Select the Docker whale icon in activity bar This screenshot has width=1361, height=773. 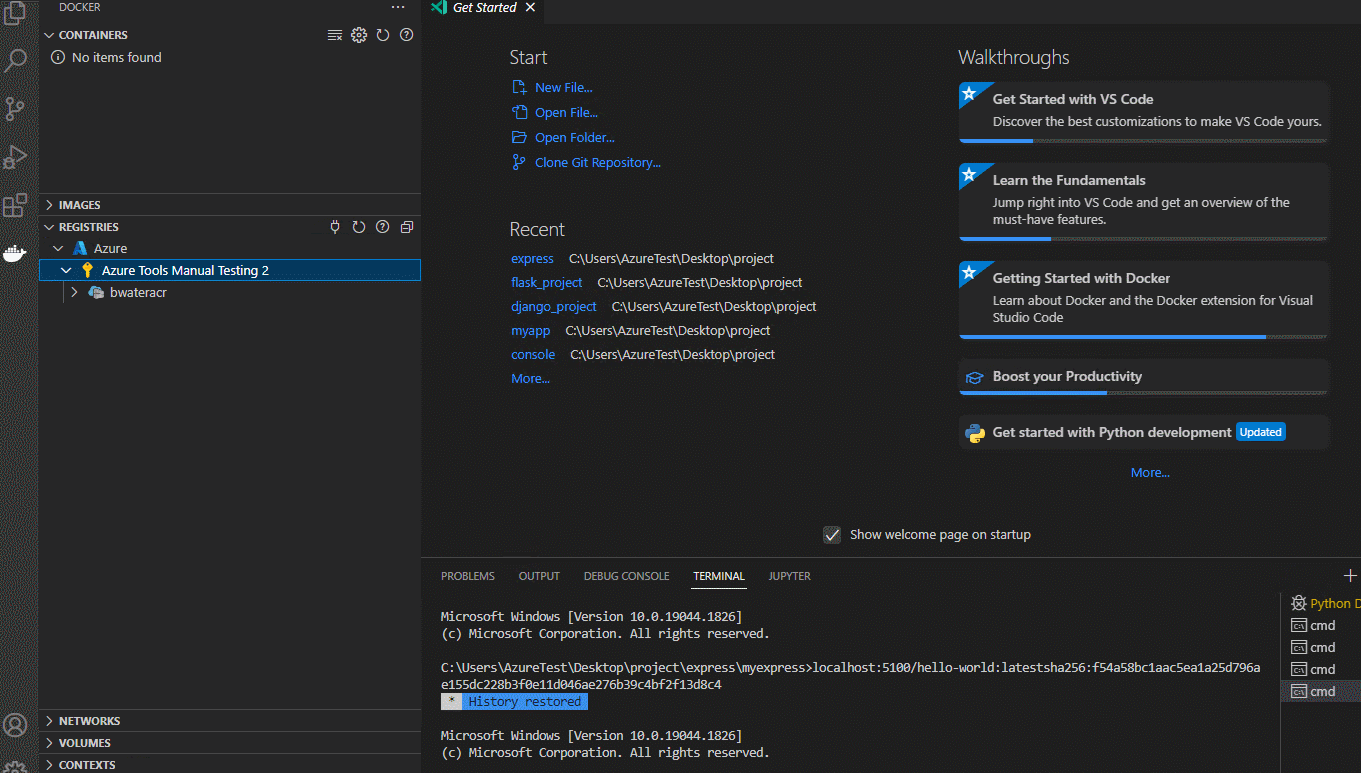15,253
